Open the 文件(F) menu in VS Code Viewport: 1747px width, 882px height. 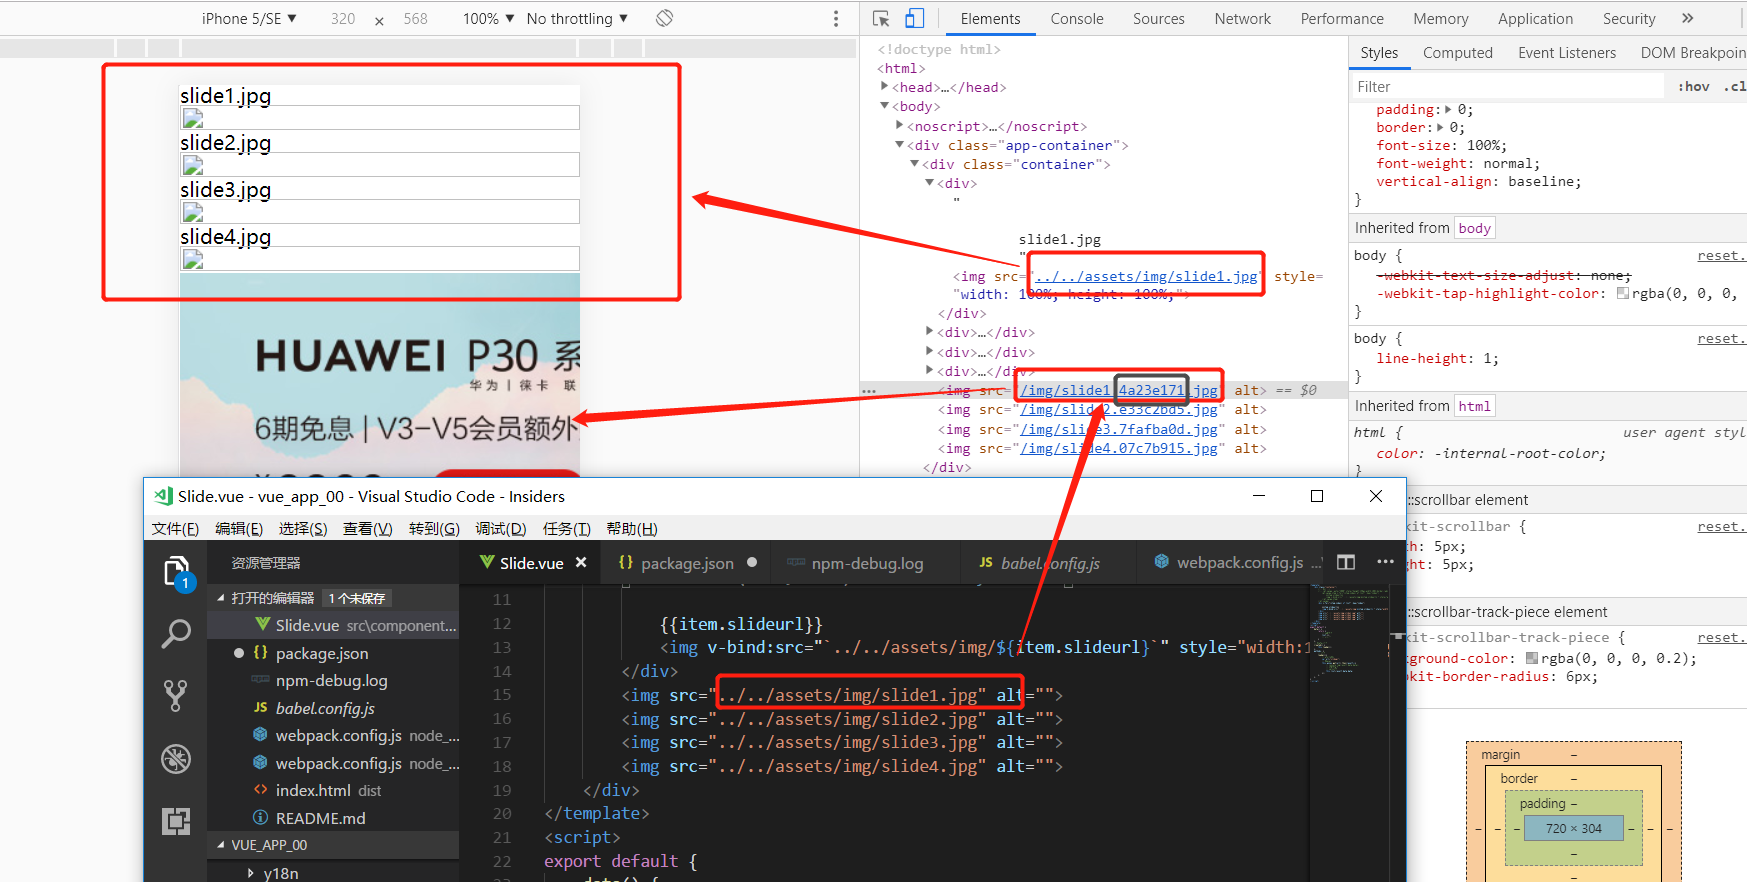[x=175, y=529]
